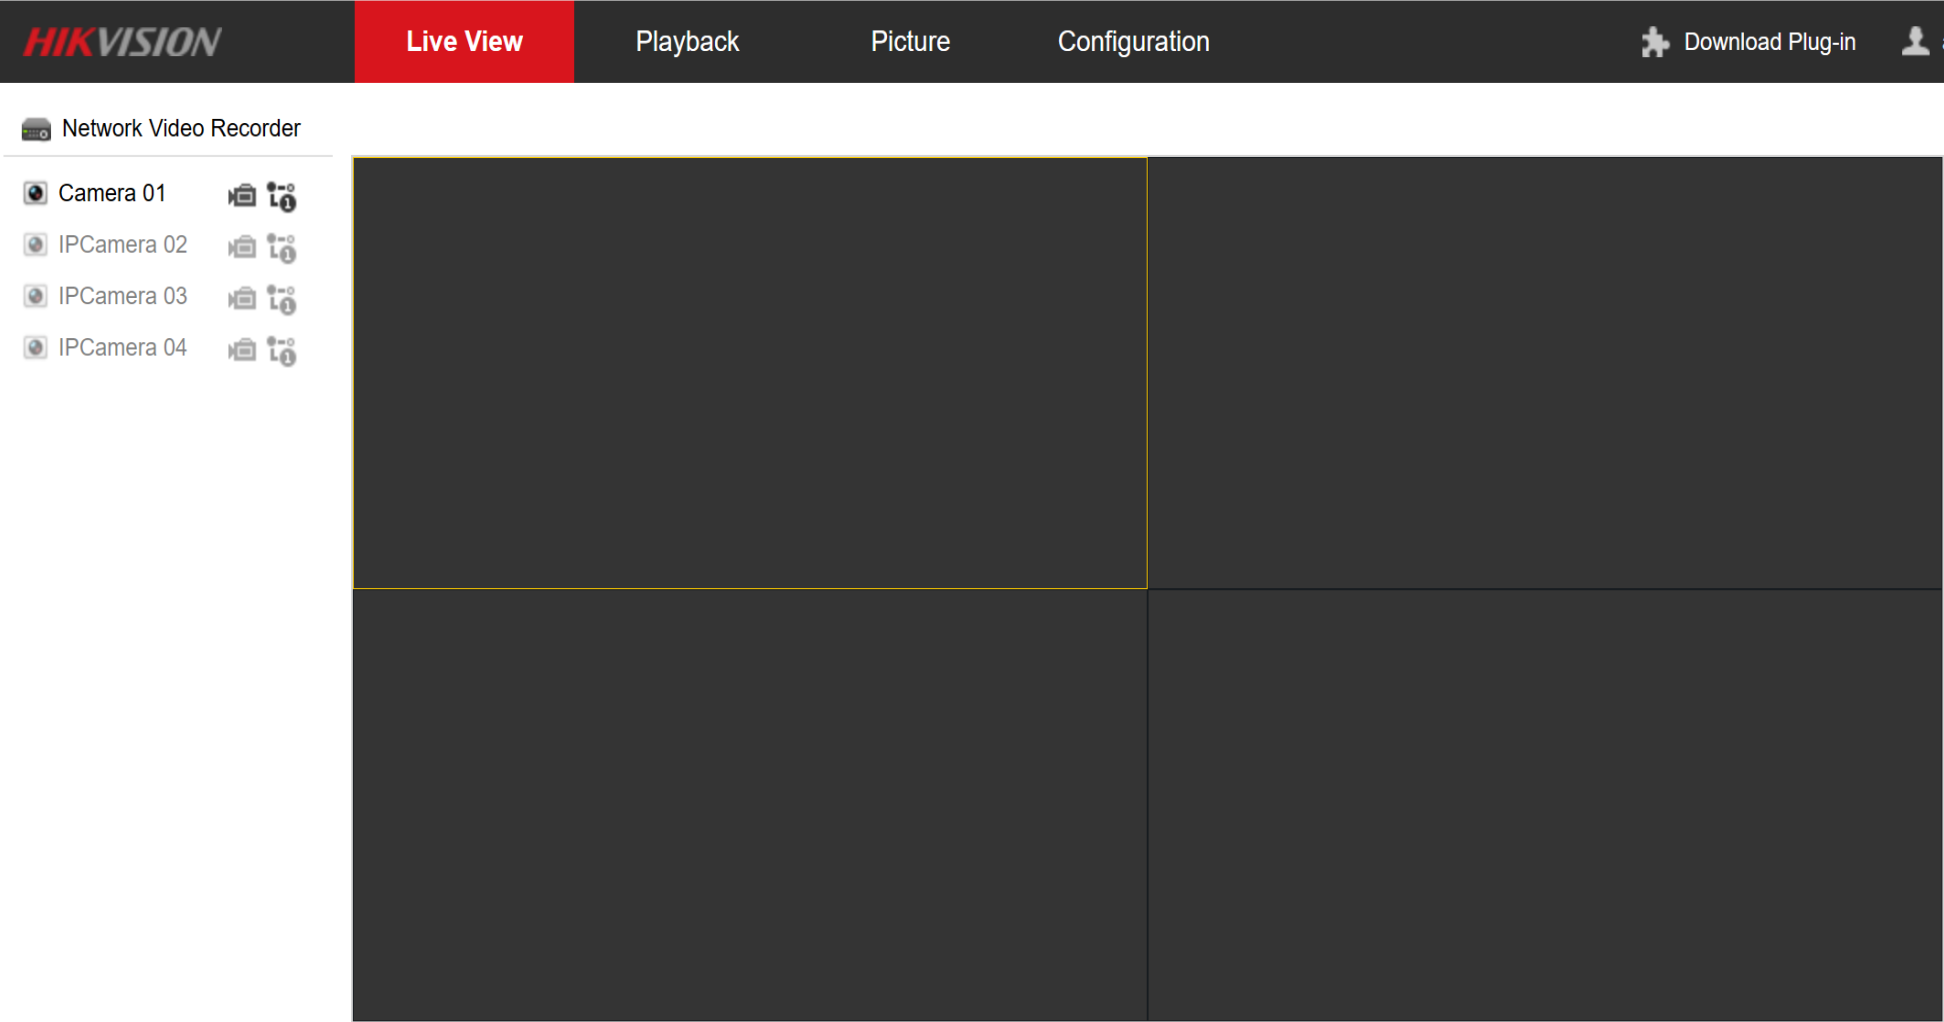Select the camera lens icon beside IPCamera 02

point(37,244)
